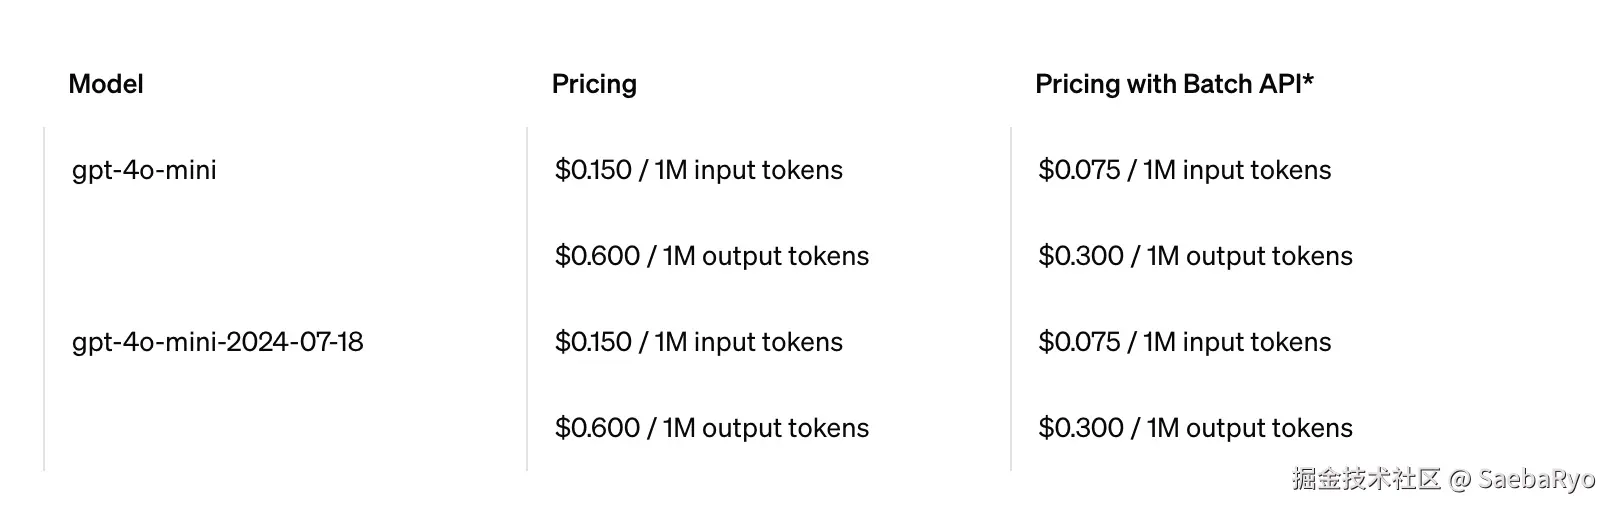
Task: Click gpt-4o-mini-2024-07-18 standard input token price
Action: tap(698, 342)
